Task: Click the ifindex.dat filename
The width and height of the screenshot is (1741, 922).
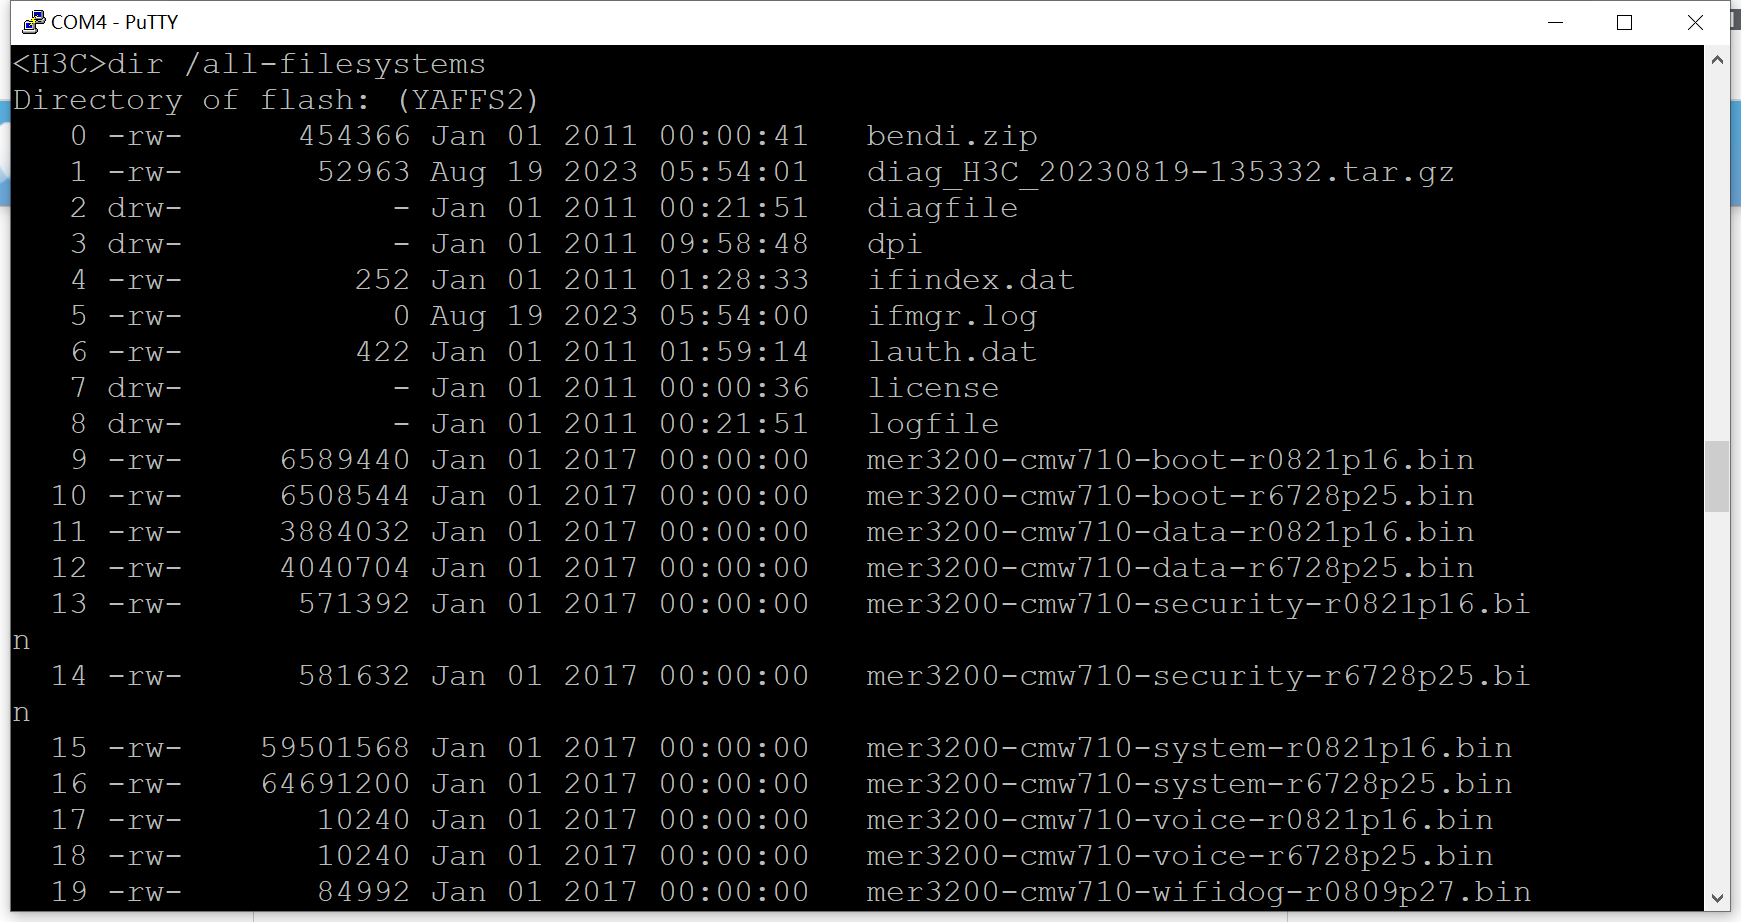Action: [970, 280]
